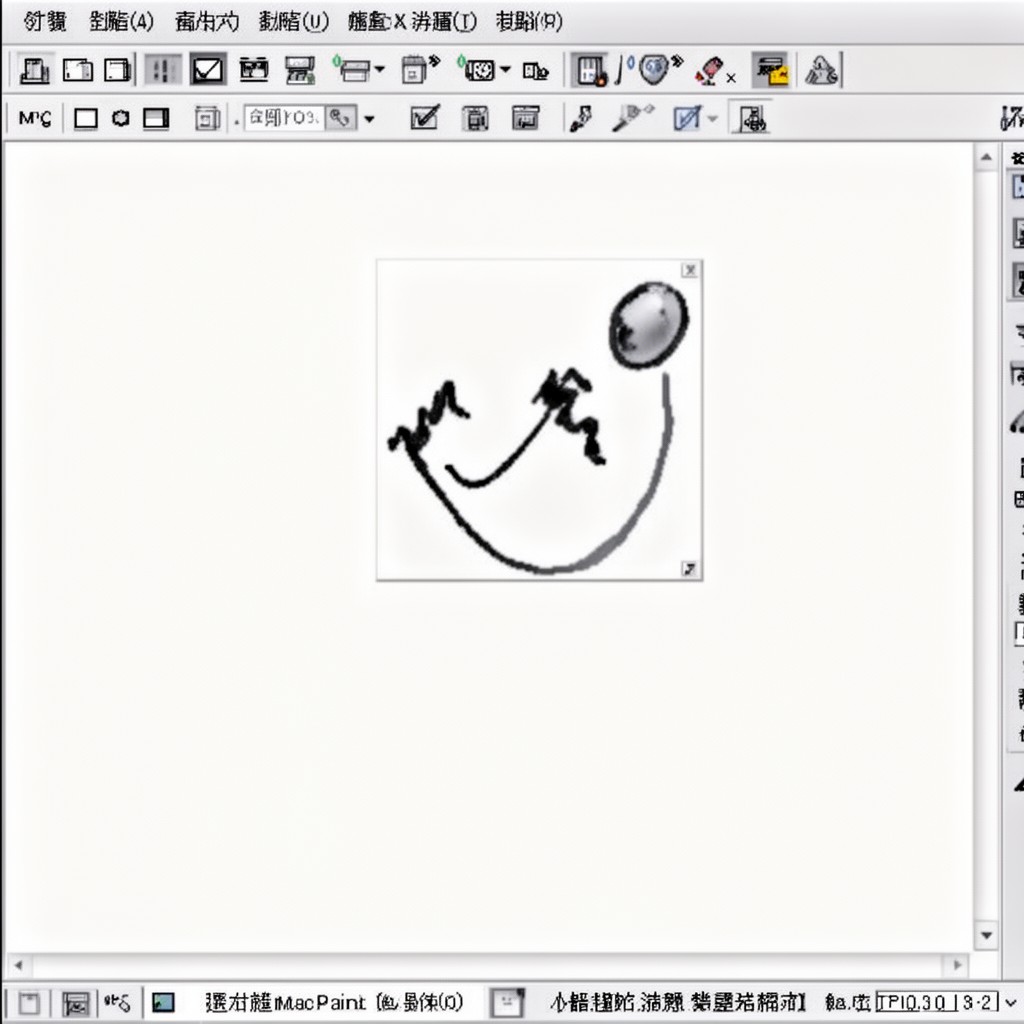Screen dimensions: 1024x1024
Task: Click the status bar value field at far right
Action: point(937,1002)
